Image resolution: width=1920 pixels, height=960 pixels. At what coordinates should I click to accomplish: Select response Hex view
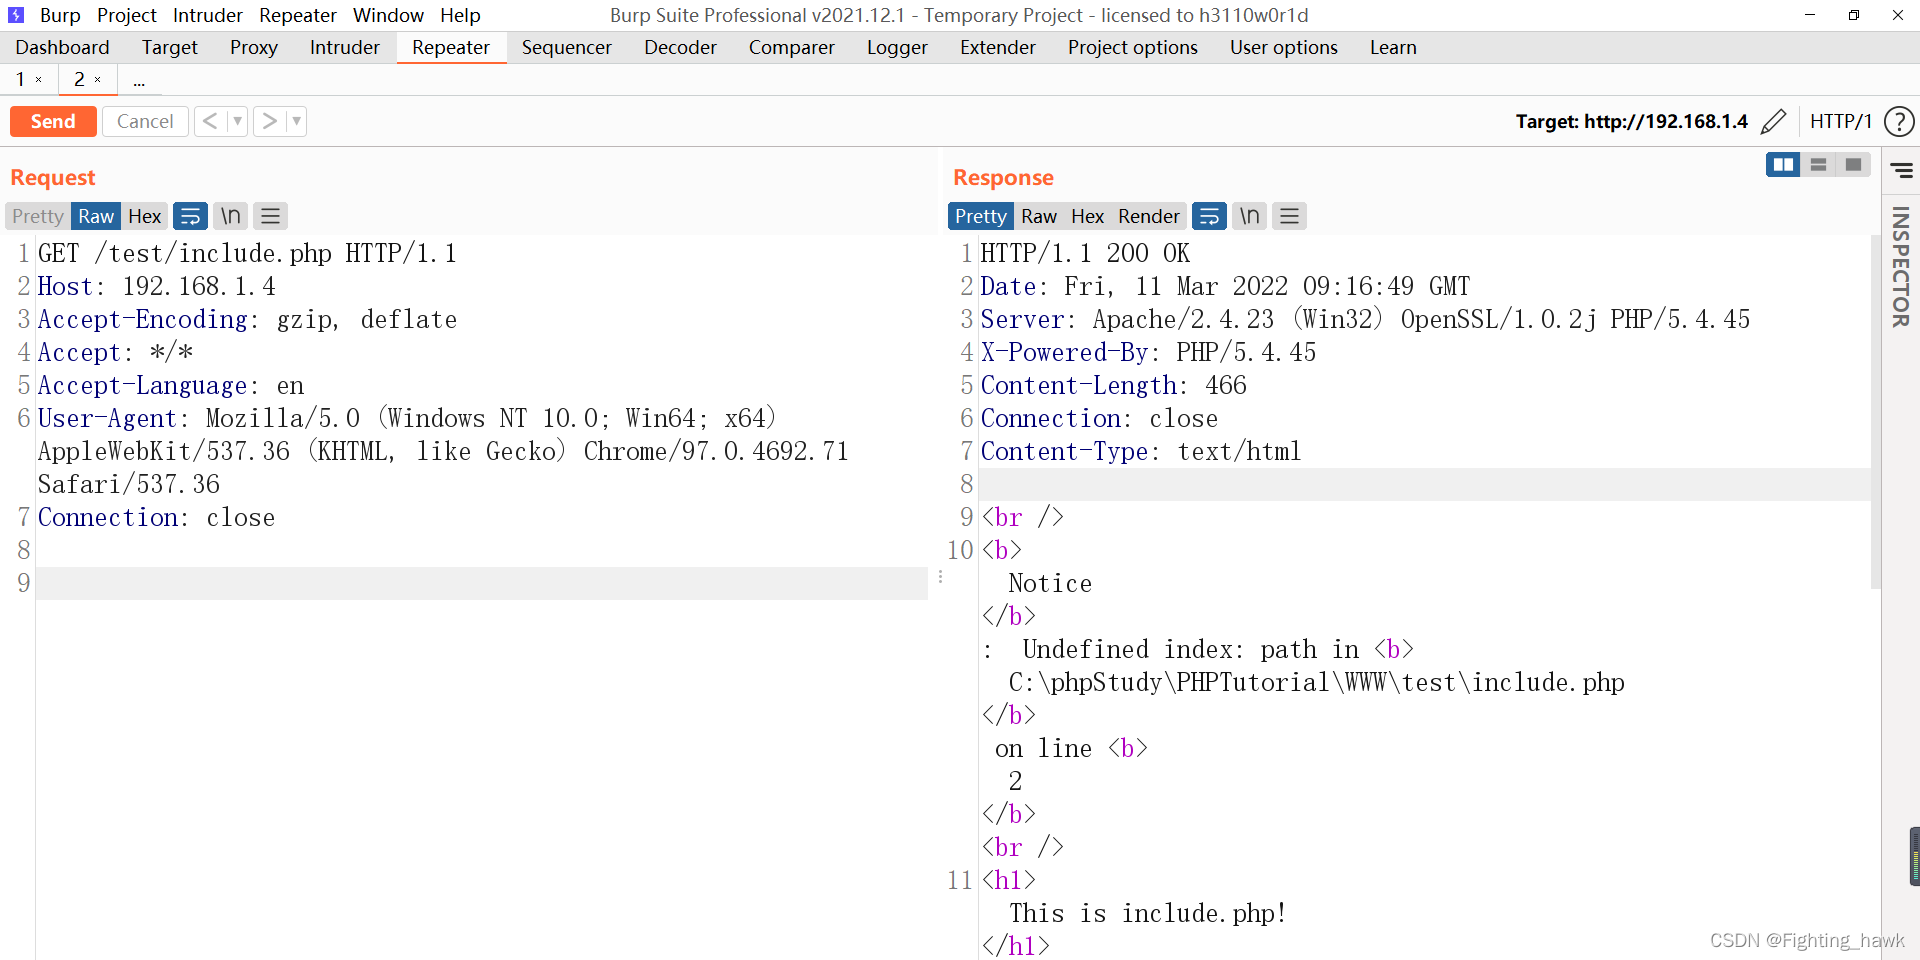pyautogui.click(x=1088, y=216)
